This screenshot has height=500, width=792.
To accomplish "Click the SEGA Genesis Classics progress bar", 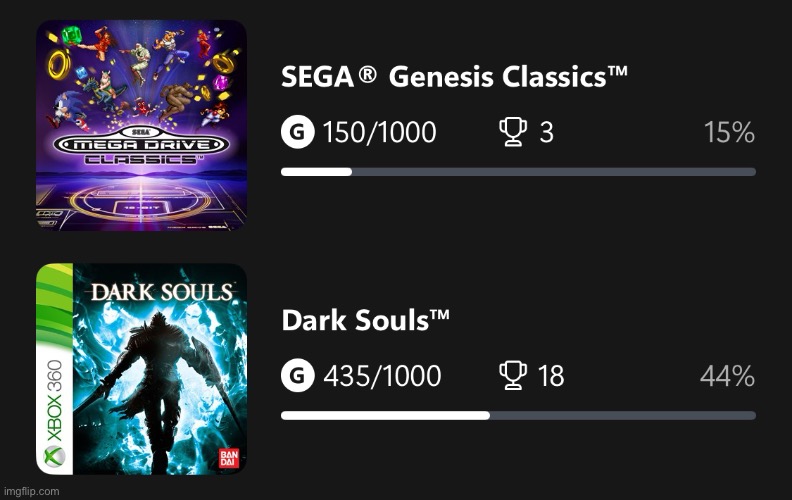I will click(x=518, y=172).
